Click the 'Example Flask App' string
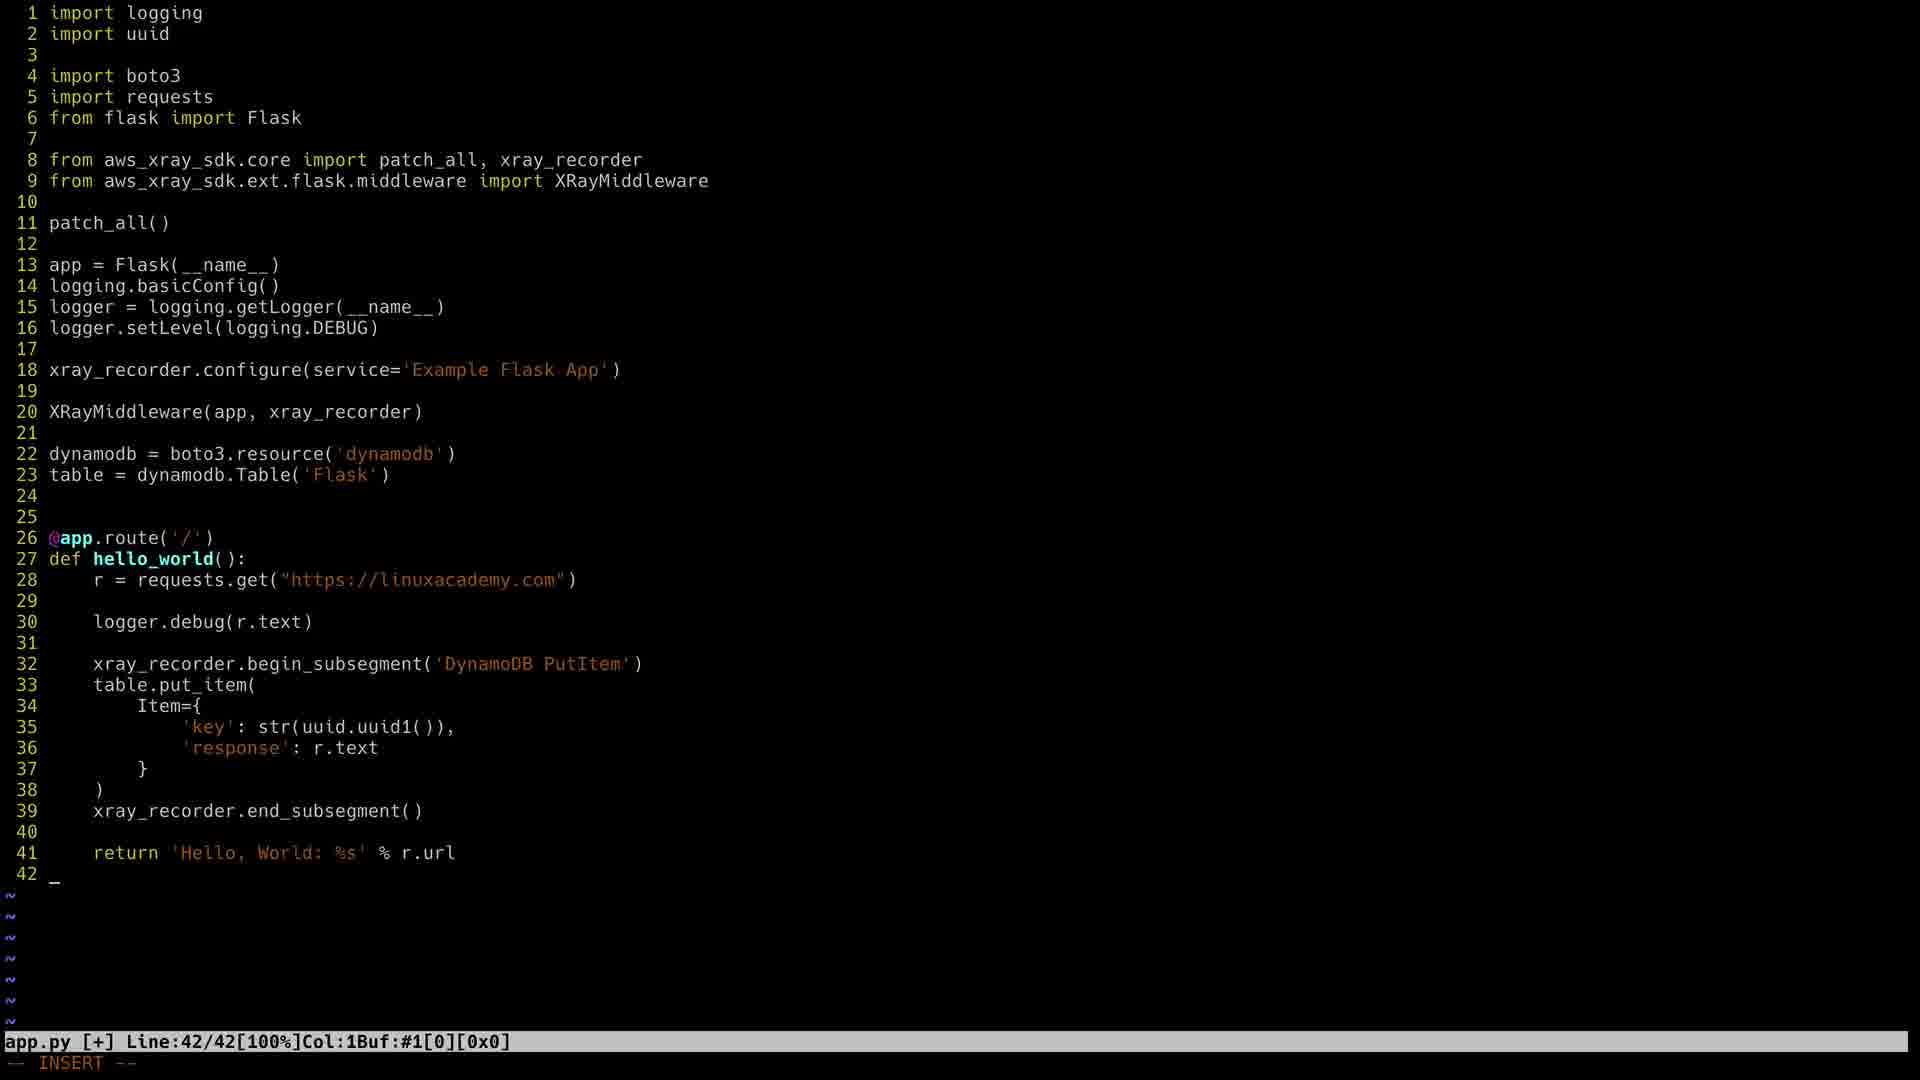 point(505,370)
